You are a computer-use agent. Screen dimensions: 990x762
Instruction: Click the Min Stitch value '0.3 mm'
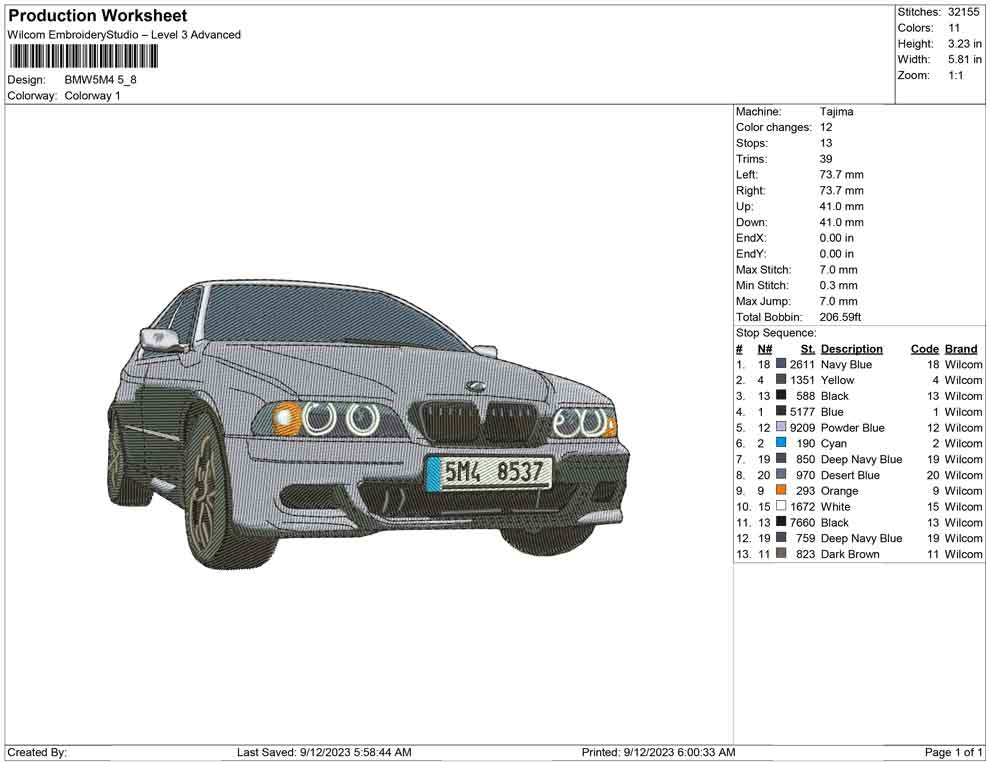(838, 285)
